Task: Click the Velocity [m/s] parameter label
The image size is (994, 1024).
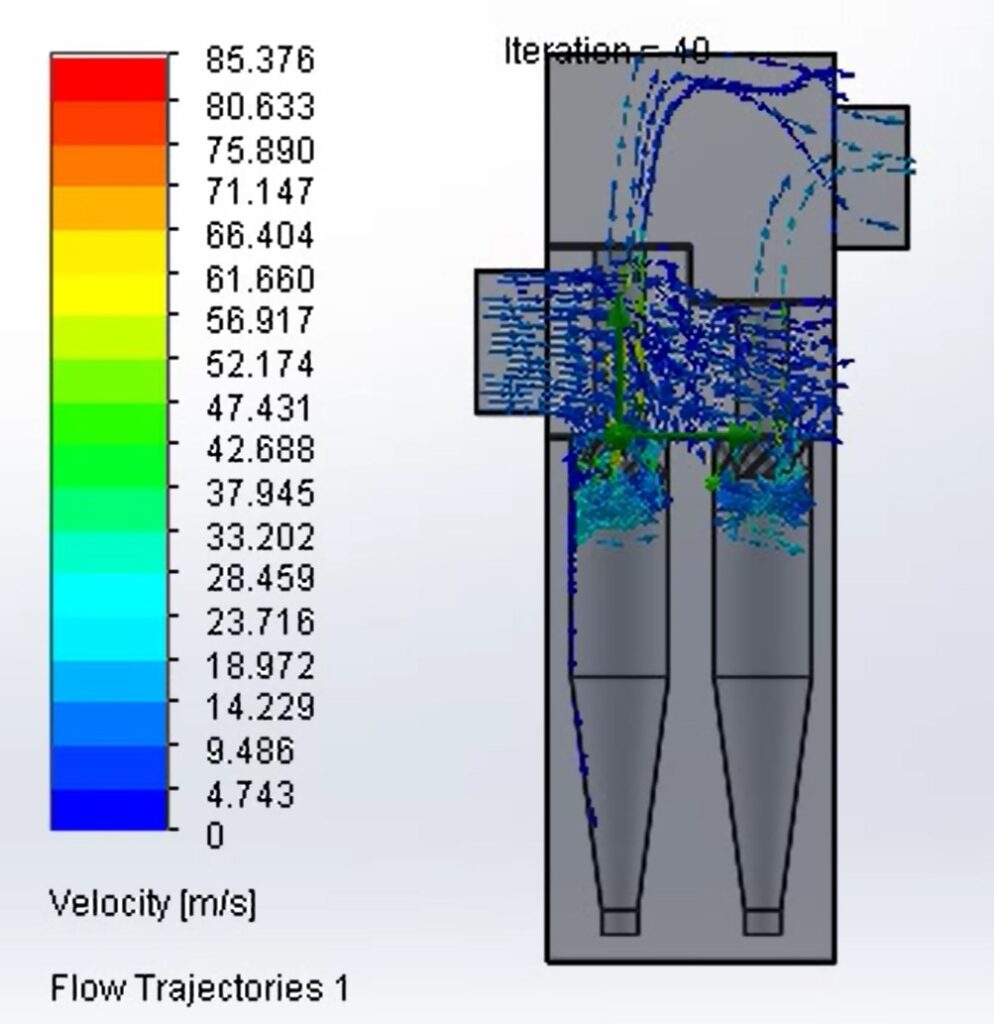Action: pos(152,905)
